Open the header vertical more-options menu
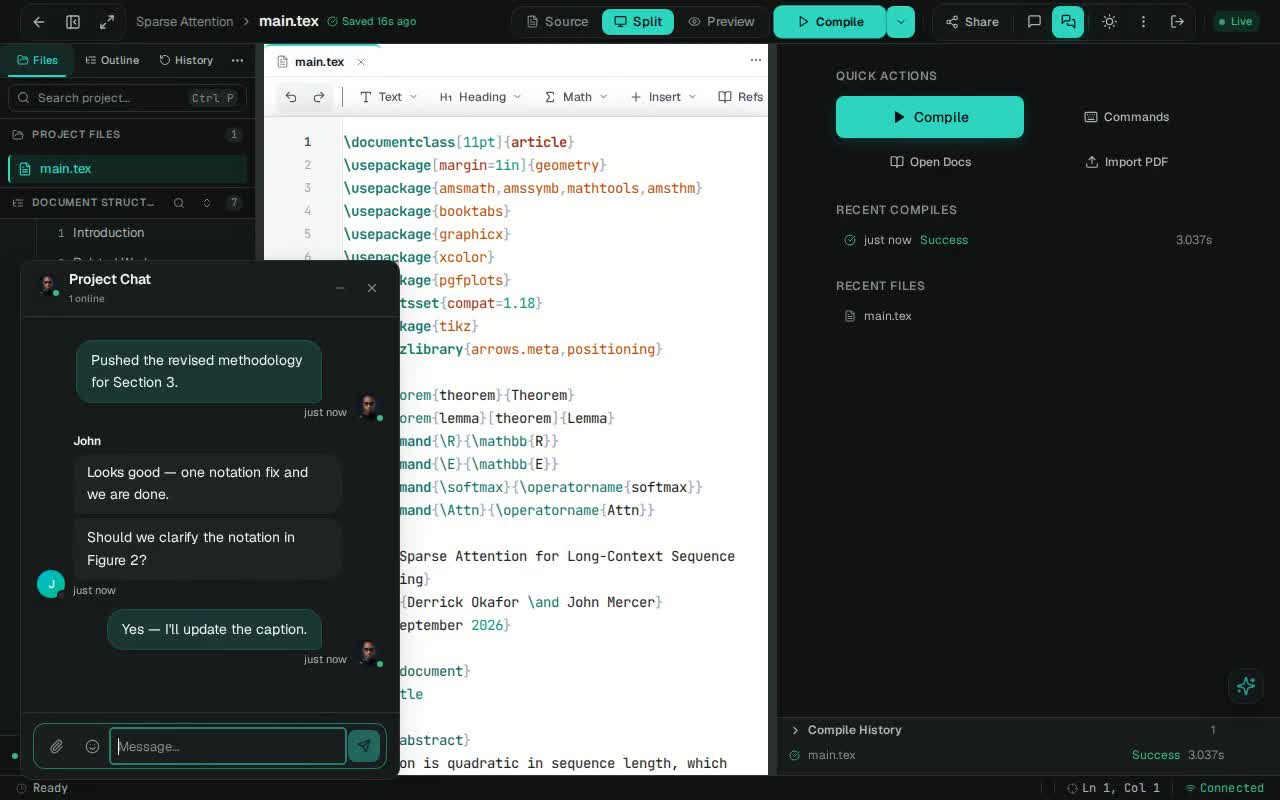This screenshot has height=800, width=1280. [1143, 21]
